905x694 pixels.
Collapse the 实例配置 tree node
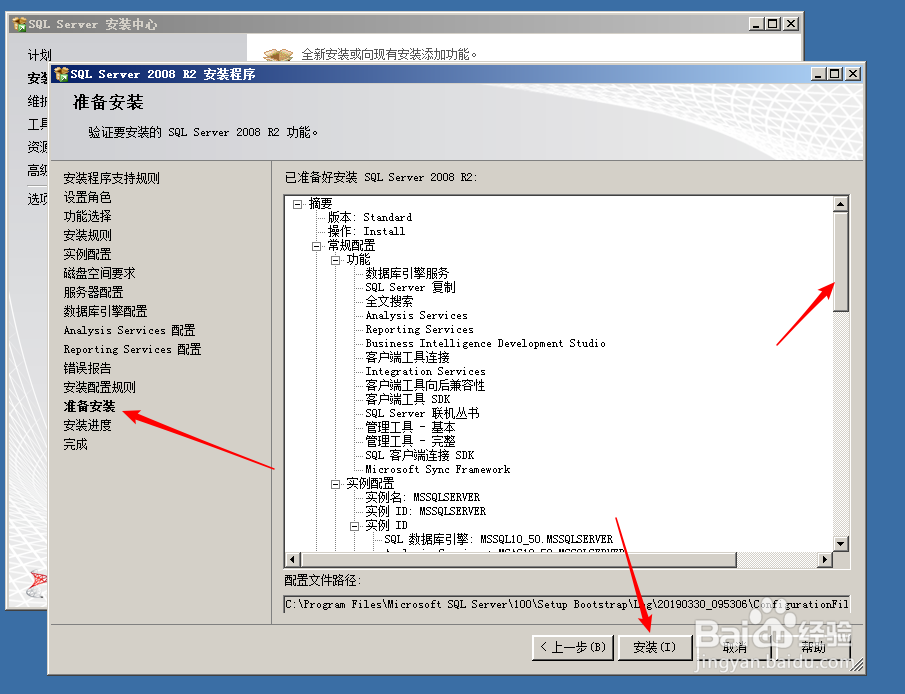pyautogui.click(x=335, y=484)
